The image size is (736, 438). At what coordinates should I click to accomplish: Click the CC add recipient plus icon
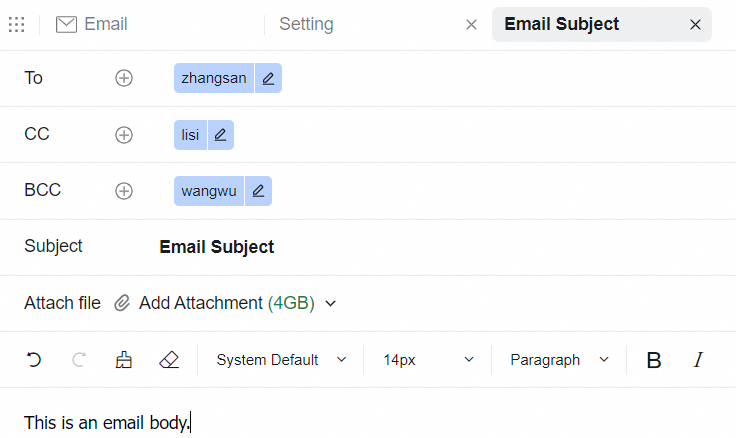pyautogui.click(x=124, y=135)
